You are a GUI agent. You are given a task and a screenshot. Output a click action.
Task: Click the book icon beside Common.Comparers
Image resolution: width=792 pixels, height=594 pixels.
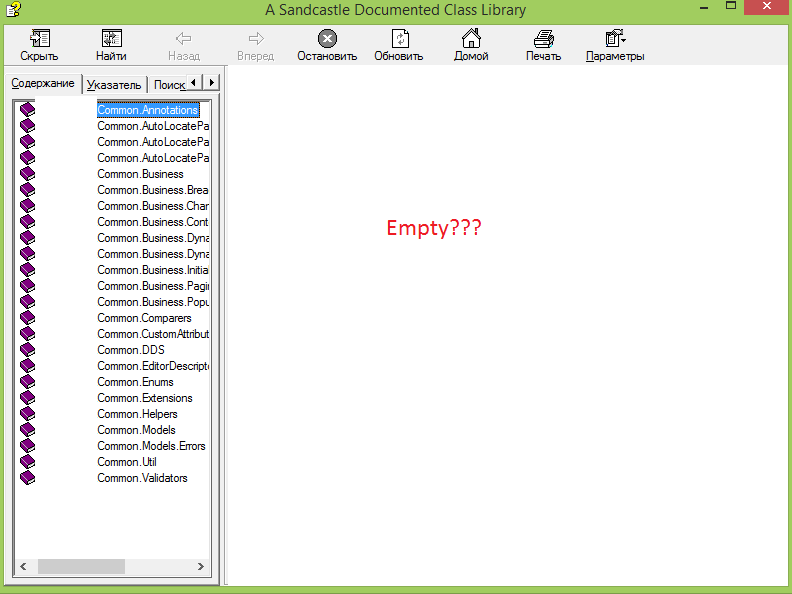[27, 318]
